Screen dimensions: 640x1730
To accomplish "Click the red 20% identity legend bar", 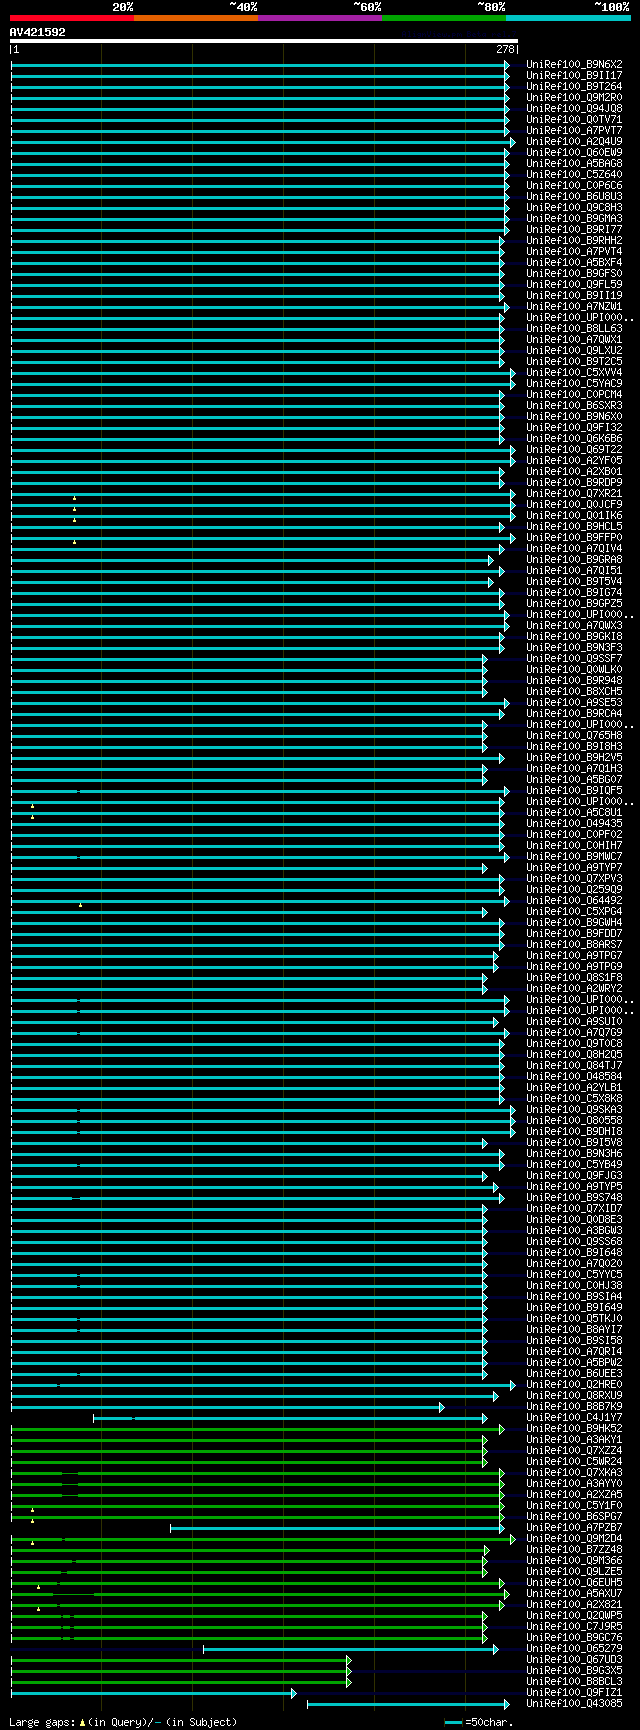I will 71,18.
